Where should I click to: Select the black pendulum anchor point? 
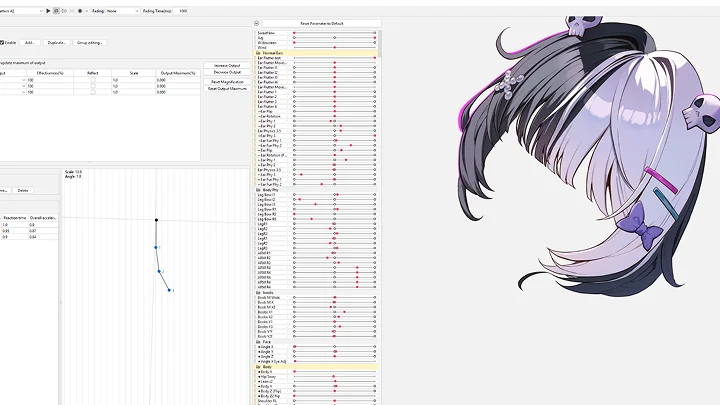point(156,220)
